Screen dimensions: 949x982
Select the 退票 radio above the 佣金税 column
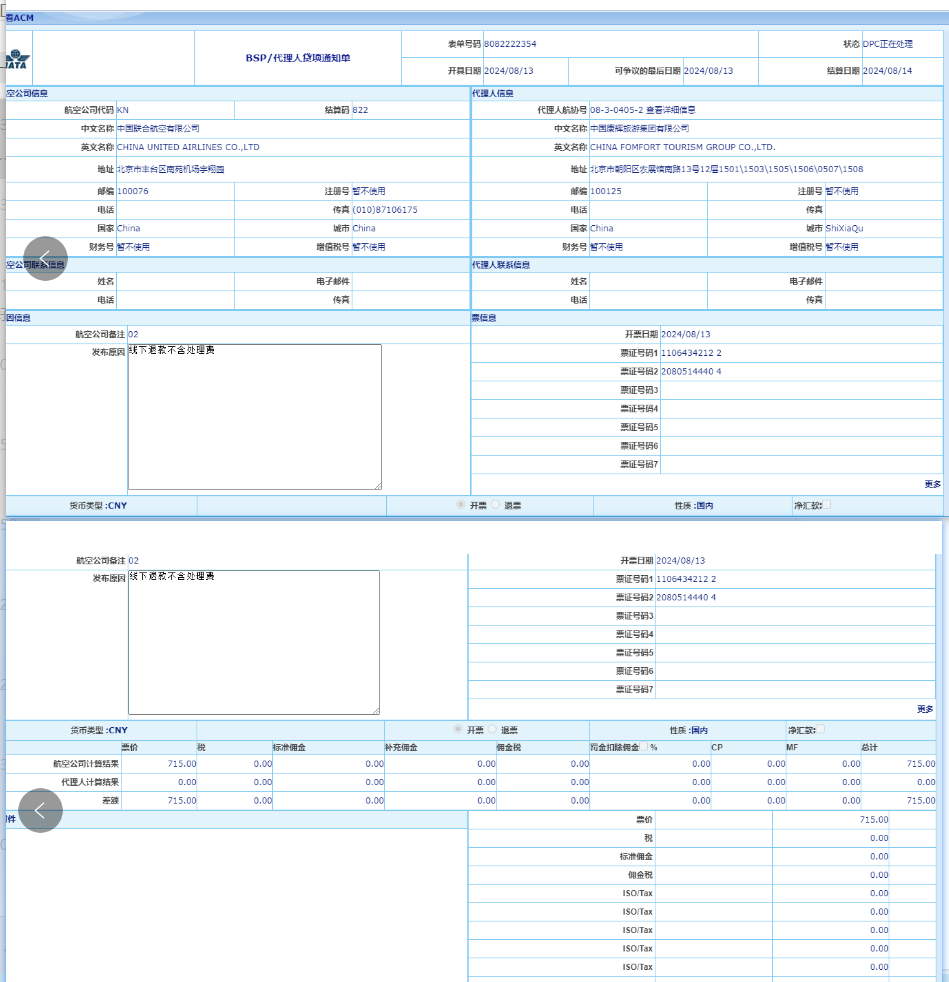[493, 730]
